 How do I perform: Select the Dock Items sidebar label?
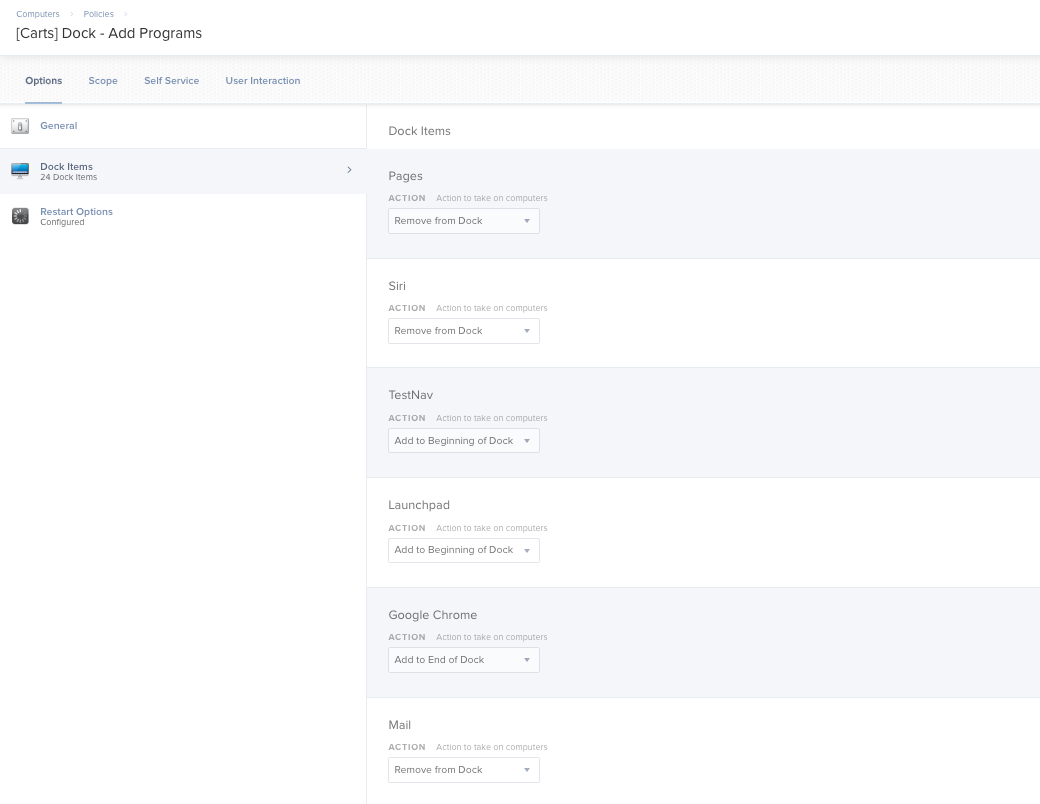click(66, 167)
